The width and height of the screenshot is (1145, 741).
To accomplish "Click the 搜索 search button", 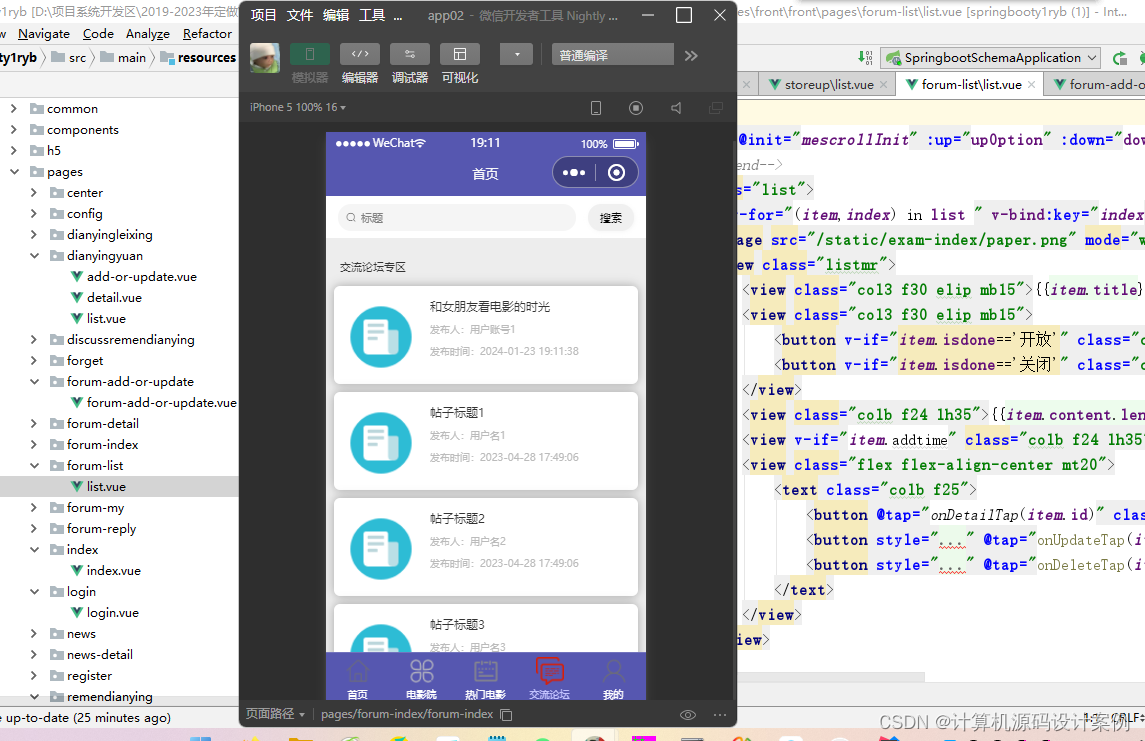I will [611, 218].
